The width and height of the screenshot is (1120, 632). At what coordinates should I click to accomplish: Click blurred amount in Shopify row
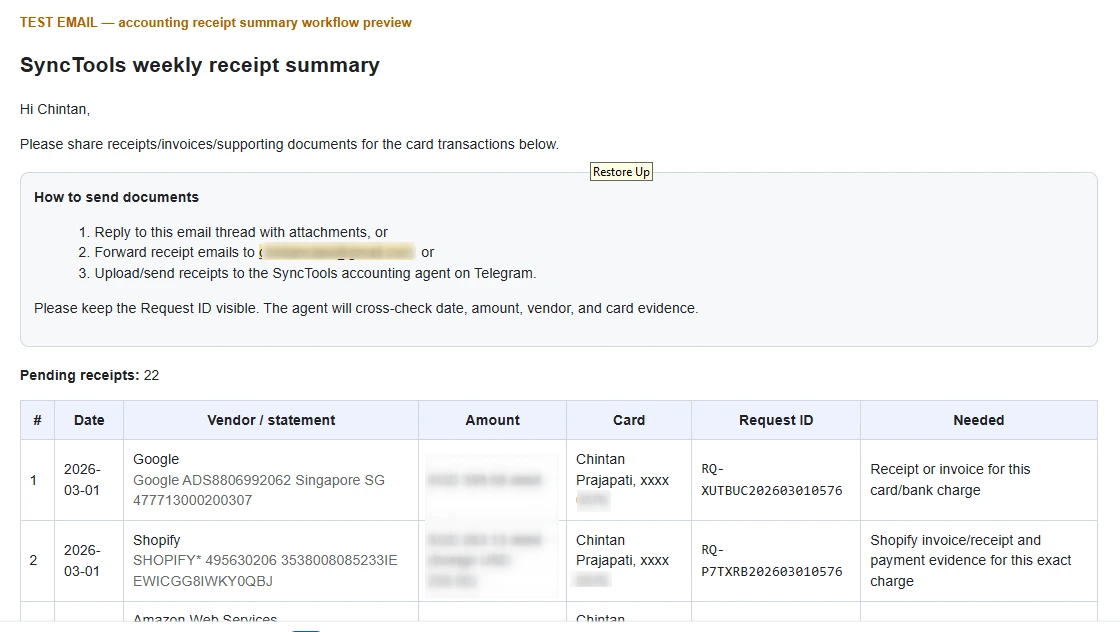click(484, 561)
